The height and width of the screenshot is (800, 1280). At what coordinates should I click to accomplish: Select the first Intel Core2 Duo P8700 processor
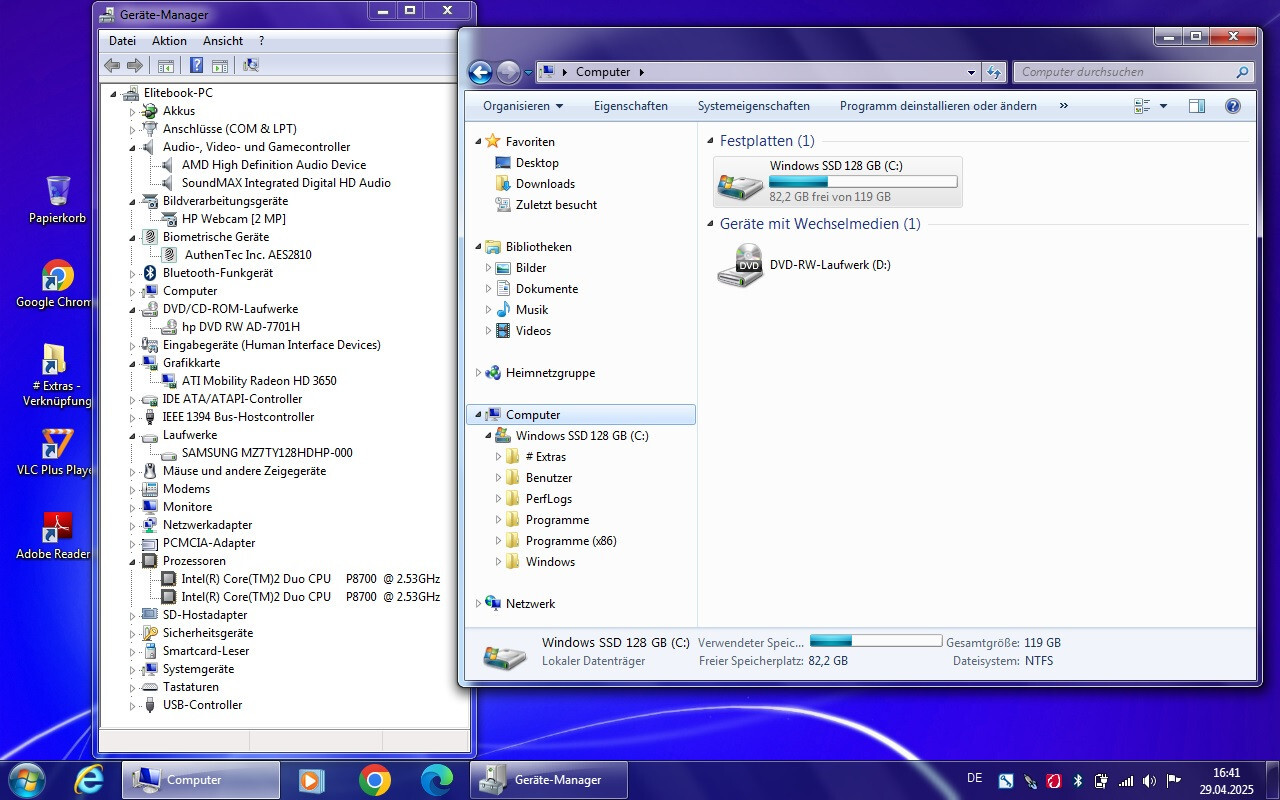pyautogui.click(x=310, y=579)
